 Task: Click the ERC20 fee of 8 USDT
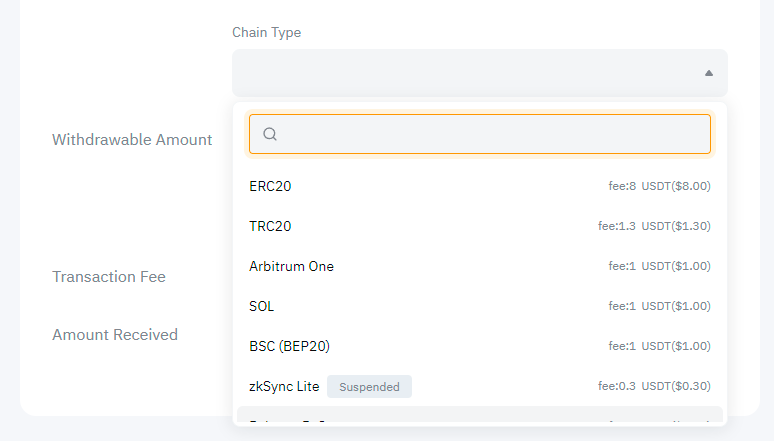[659, 186]
